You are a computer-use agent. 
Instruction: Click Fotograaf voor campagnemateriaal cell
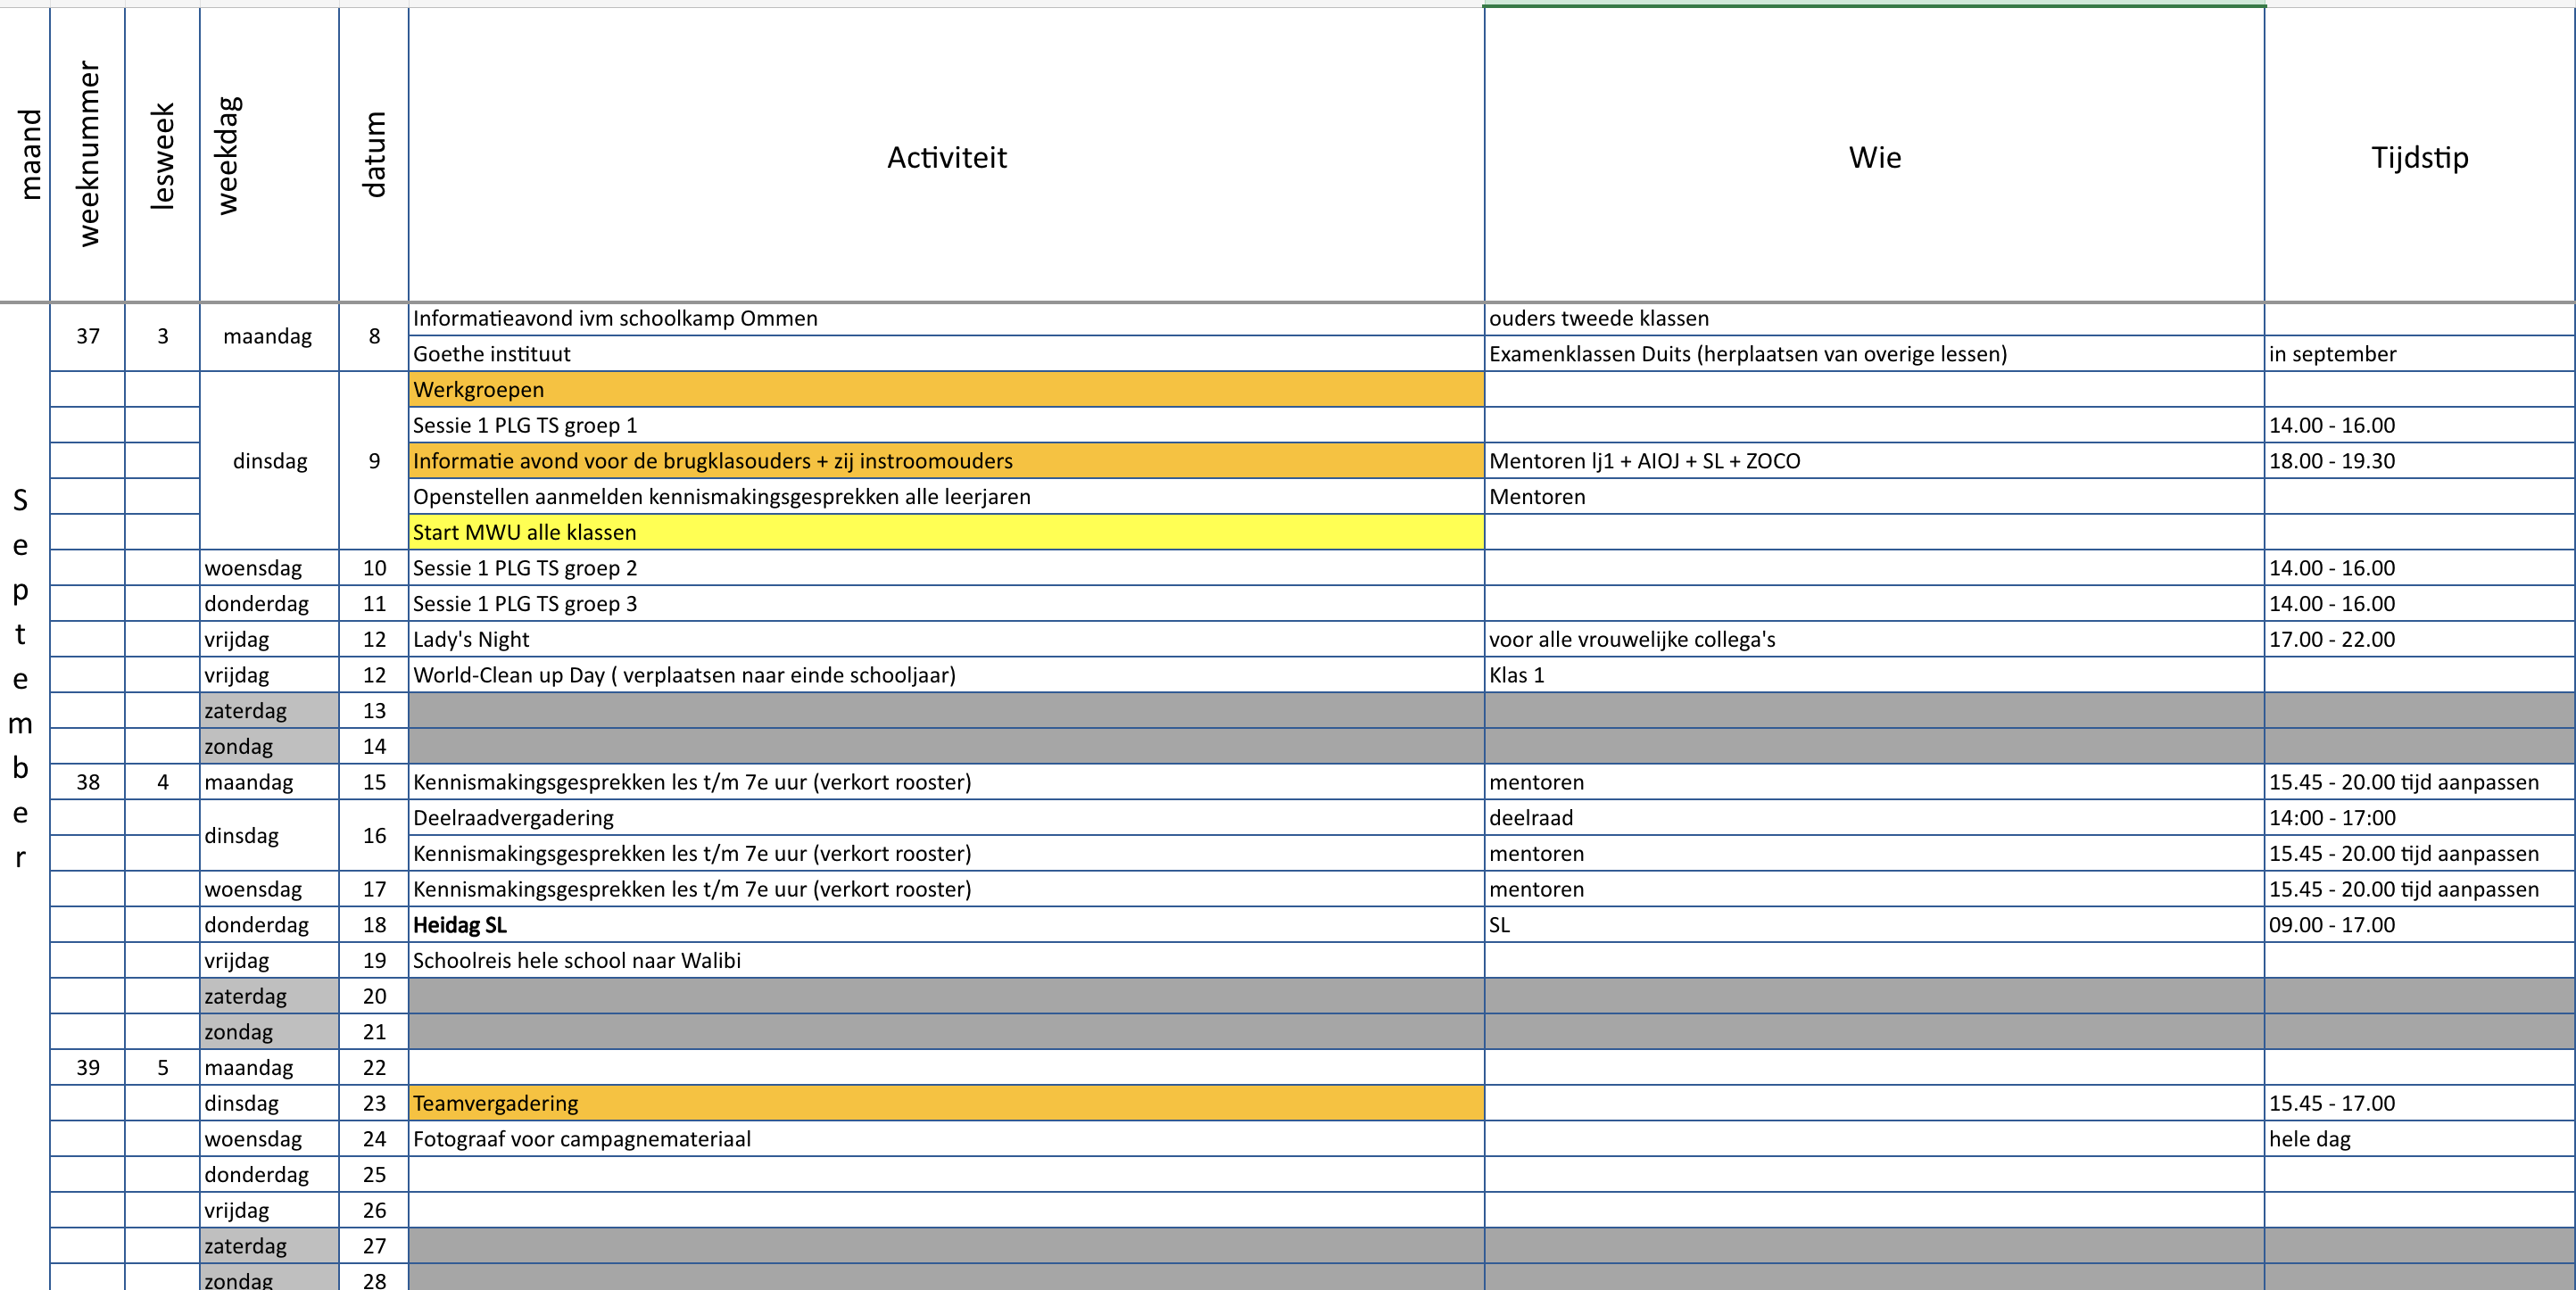[946, 1139]
